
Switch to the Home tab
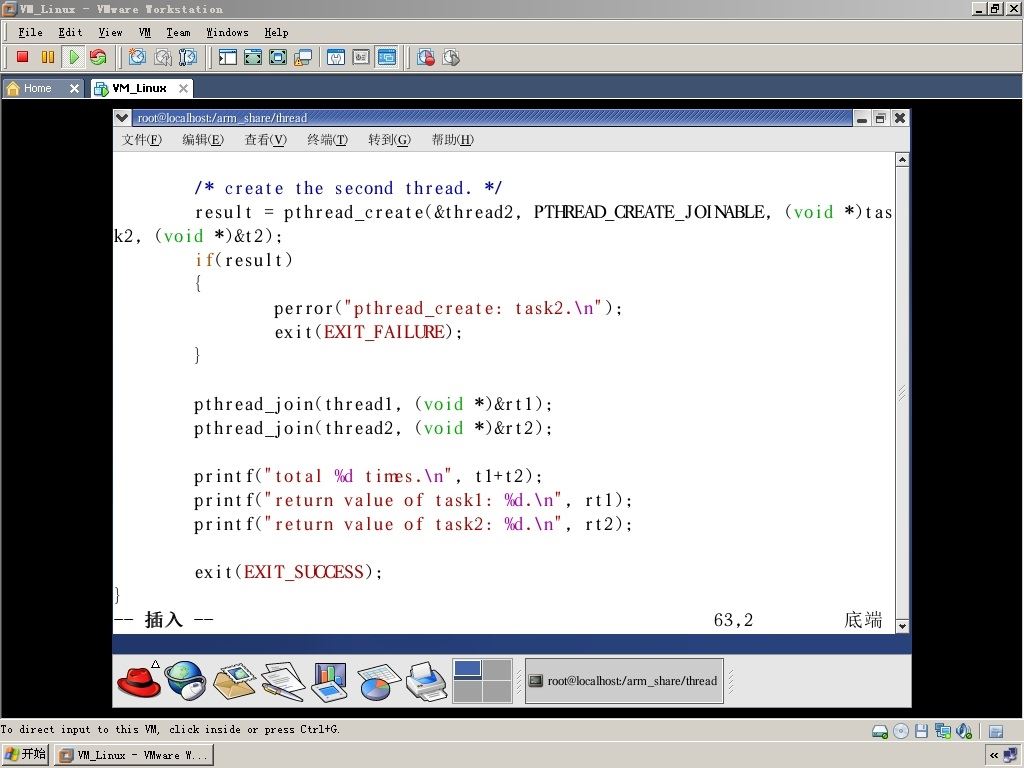37,88
